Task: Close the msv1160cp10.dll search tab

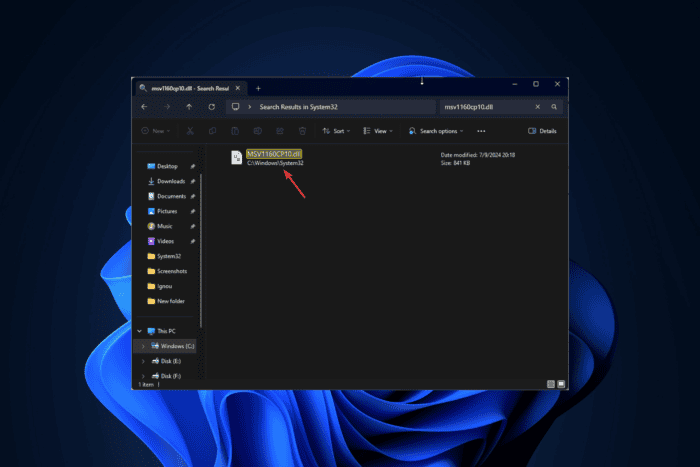Action: [x=238, y=88]
